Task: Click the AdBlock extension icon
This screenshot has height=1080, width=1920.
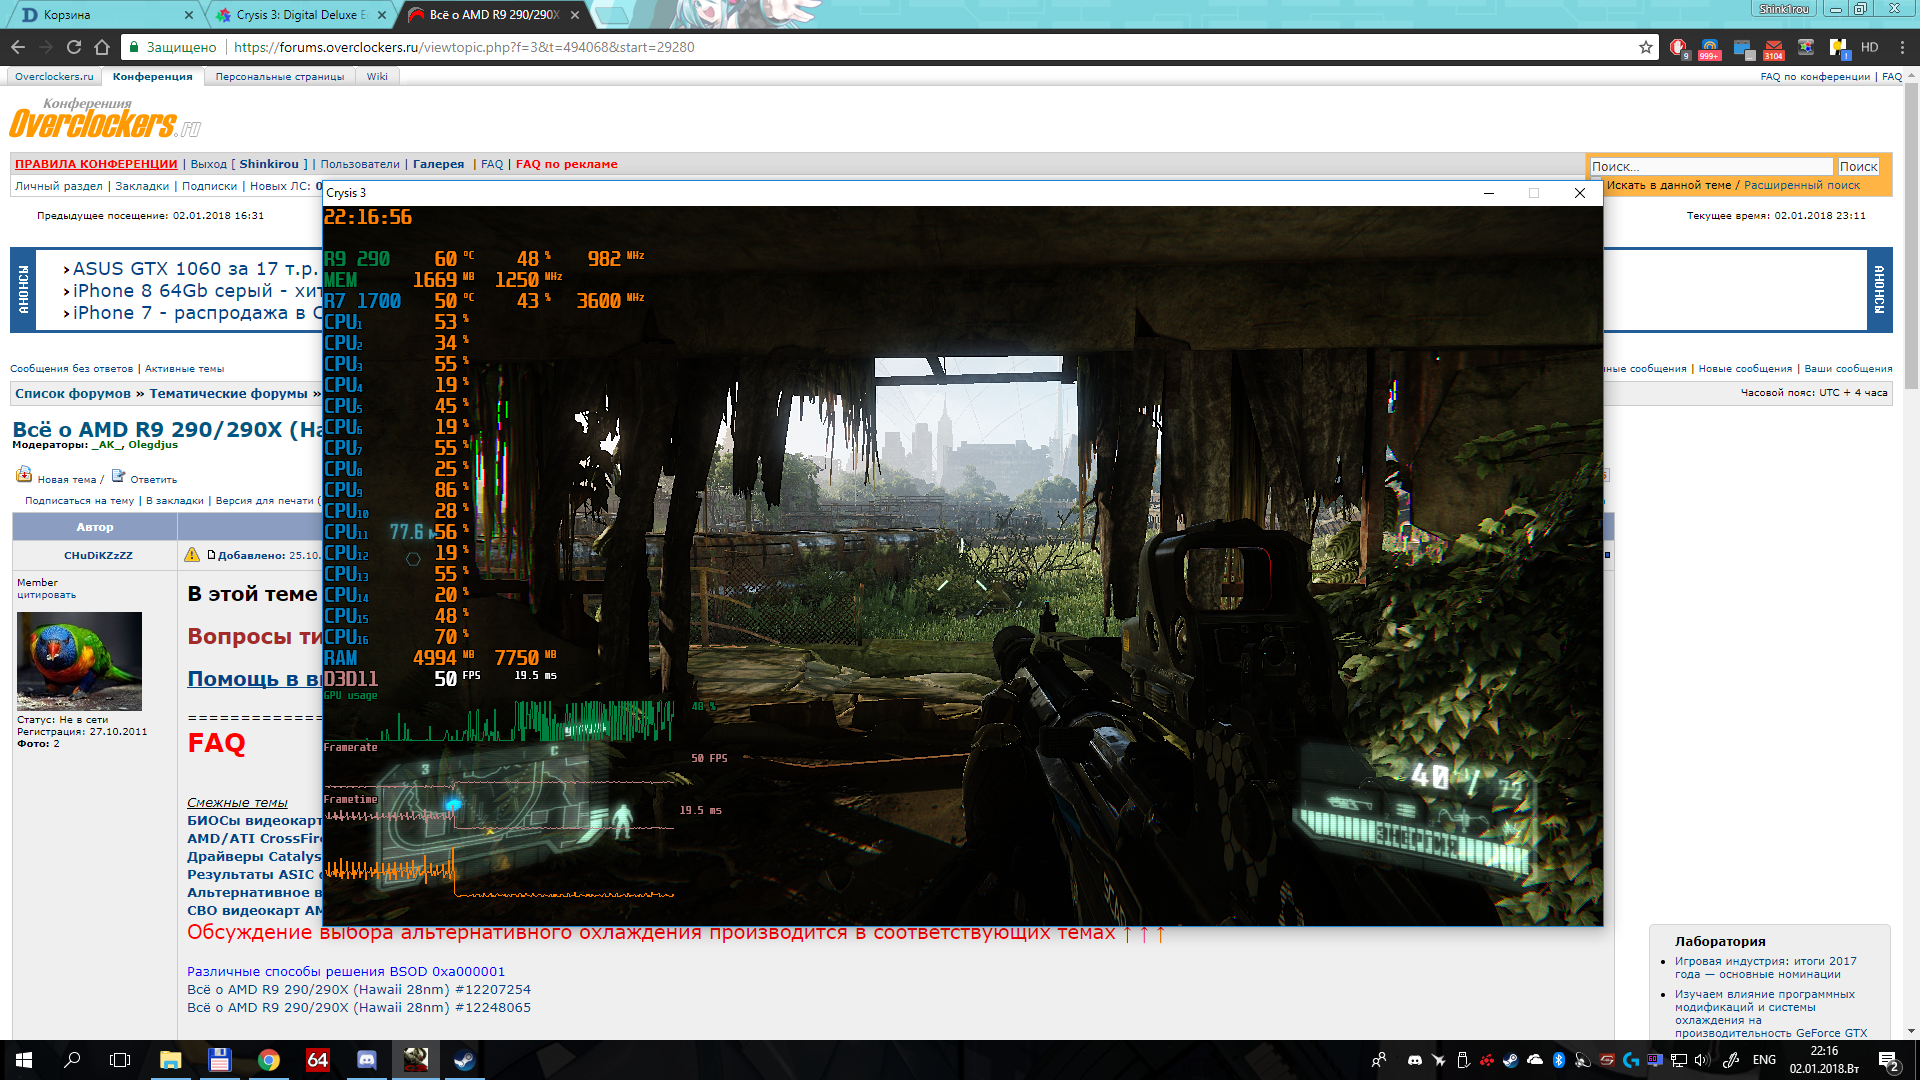Action: (x=1677, y=47)
